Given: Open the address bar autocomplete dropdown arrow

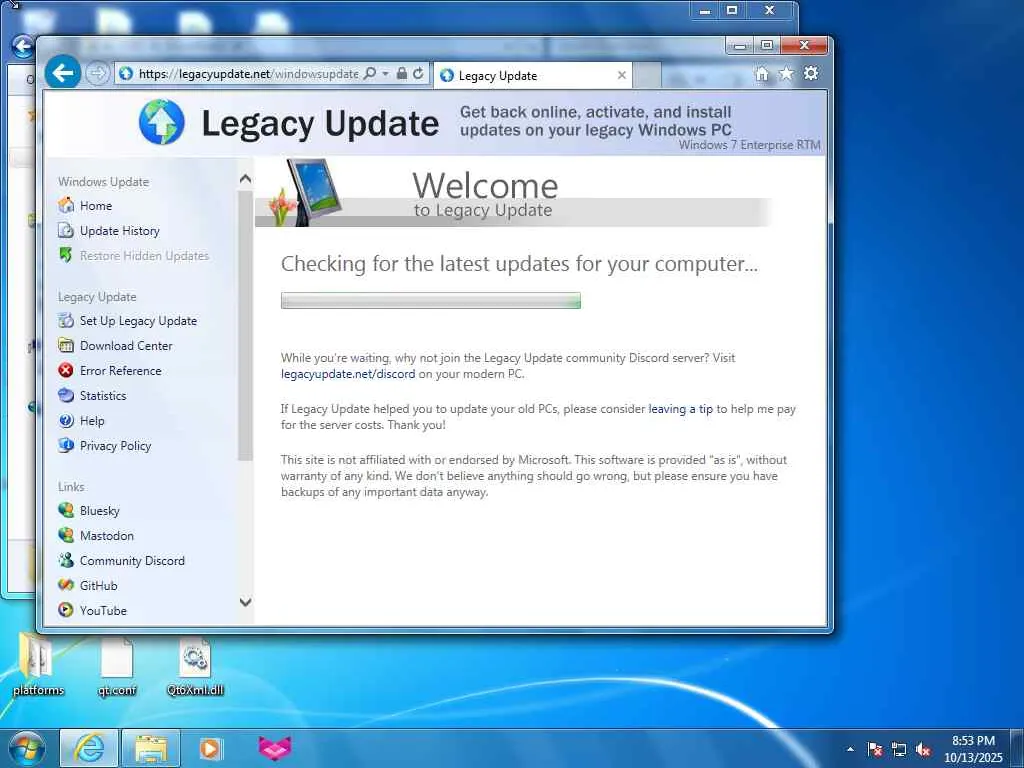Looking at the screenshot, I should pyautogui.click(x=385, y=74).
